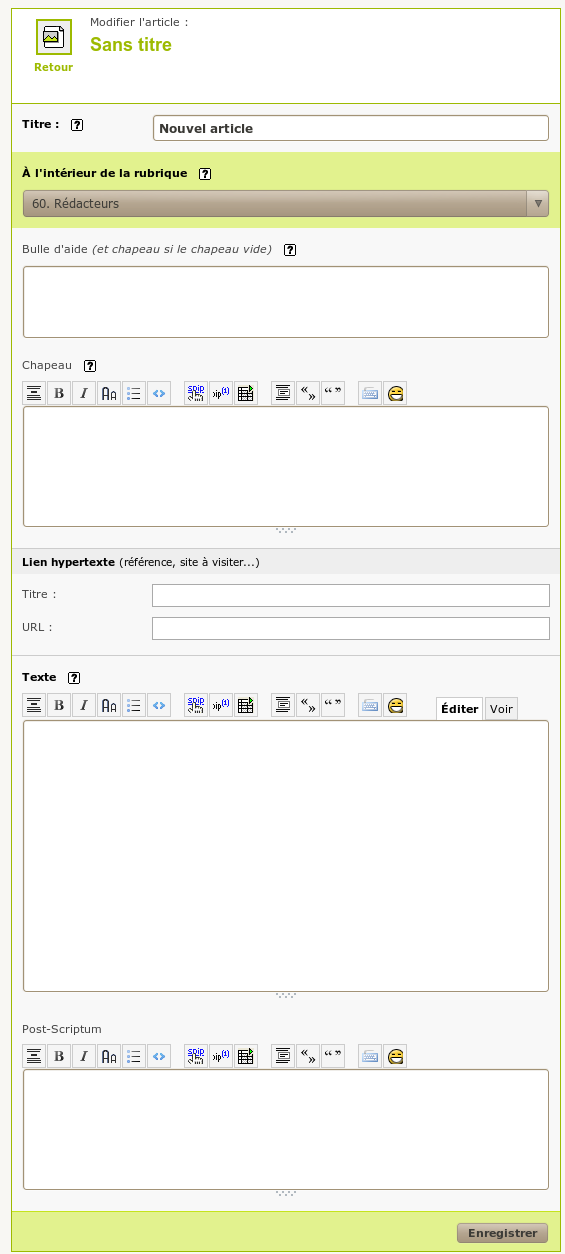Insert heading from Chapeau toolbar's first icon

point(34,394)
